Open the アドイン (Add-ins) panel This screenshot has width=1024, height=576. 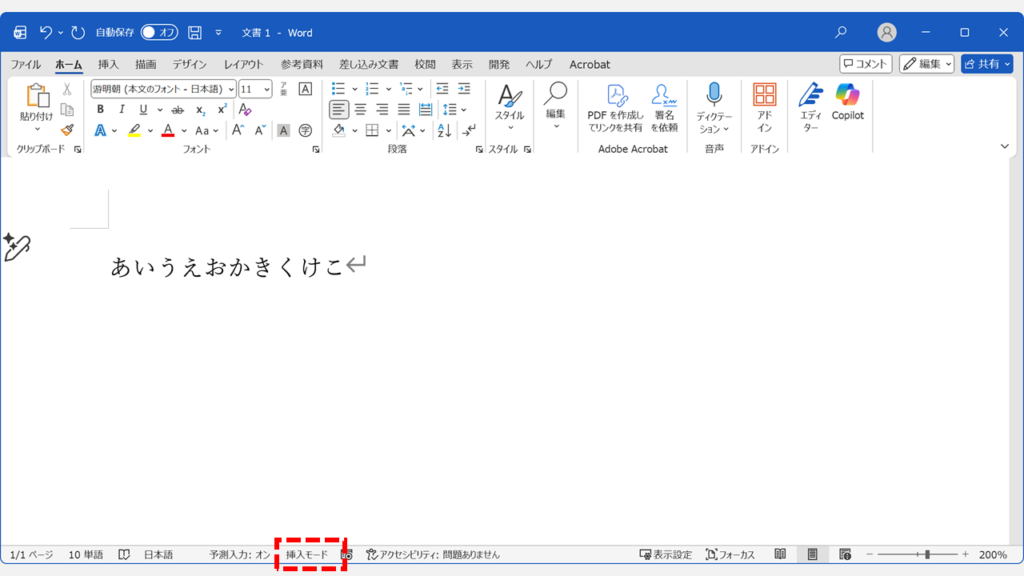[764, 105]
